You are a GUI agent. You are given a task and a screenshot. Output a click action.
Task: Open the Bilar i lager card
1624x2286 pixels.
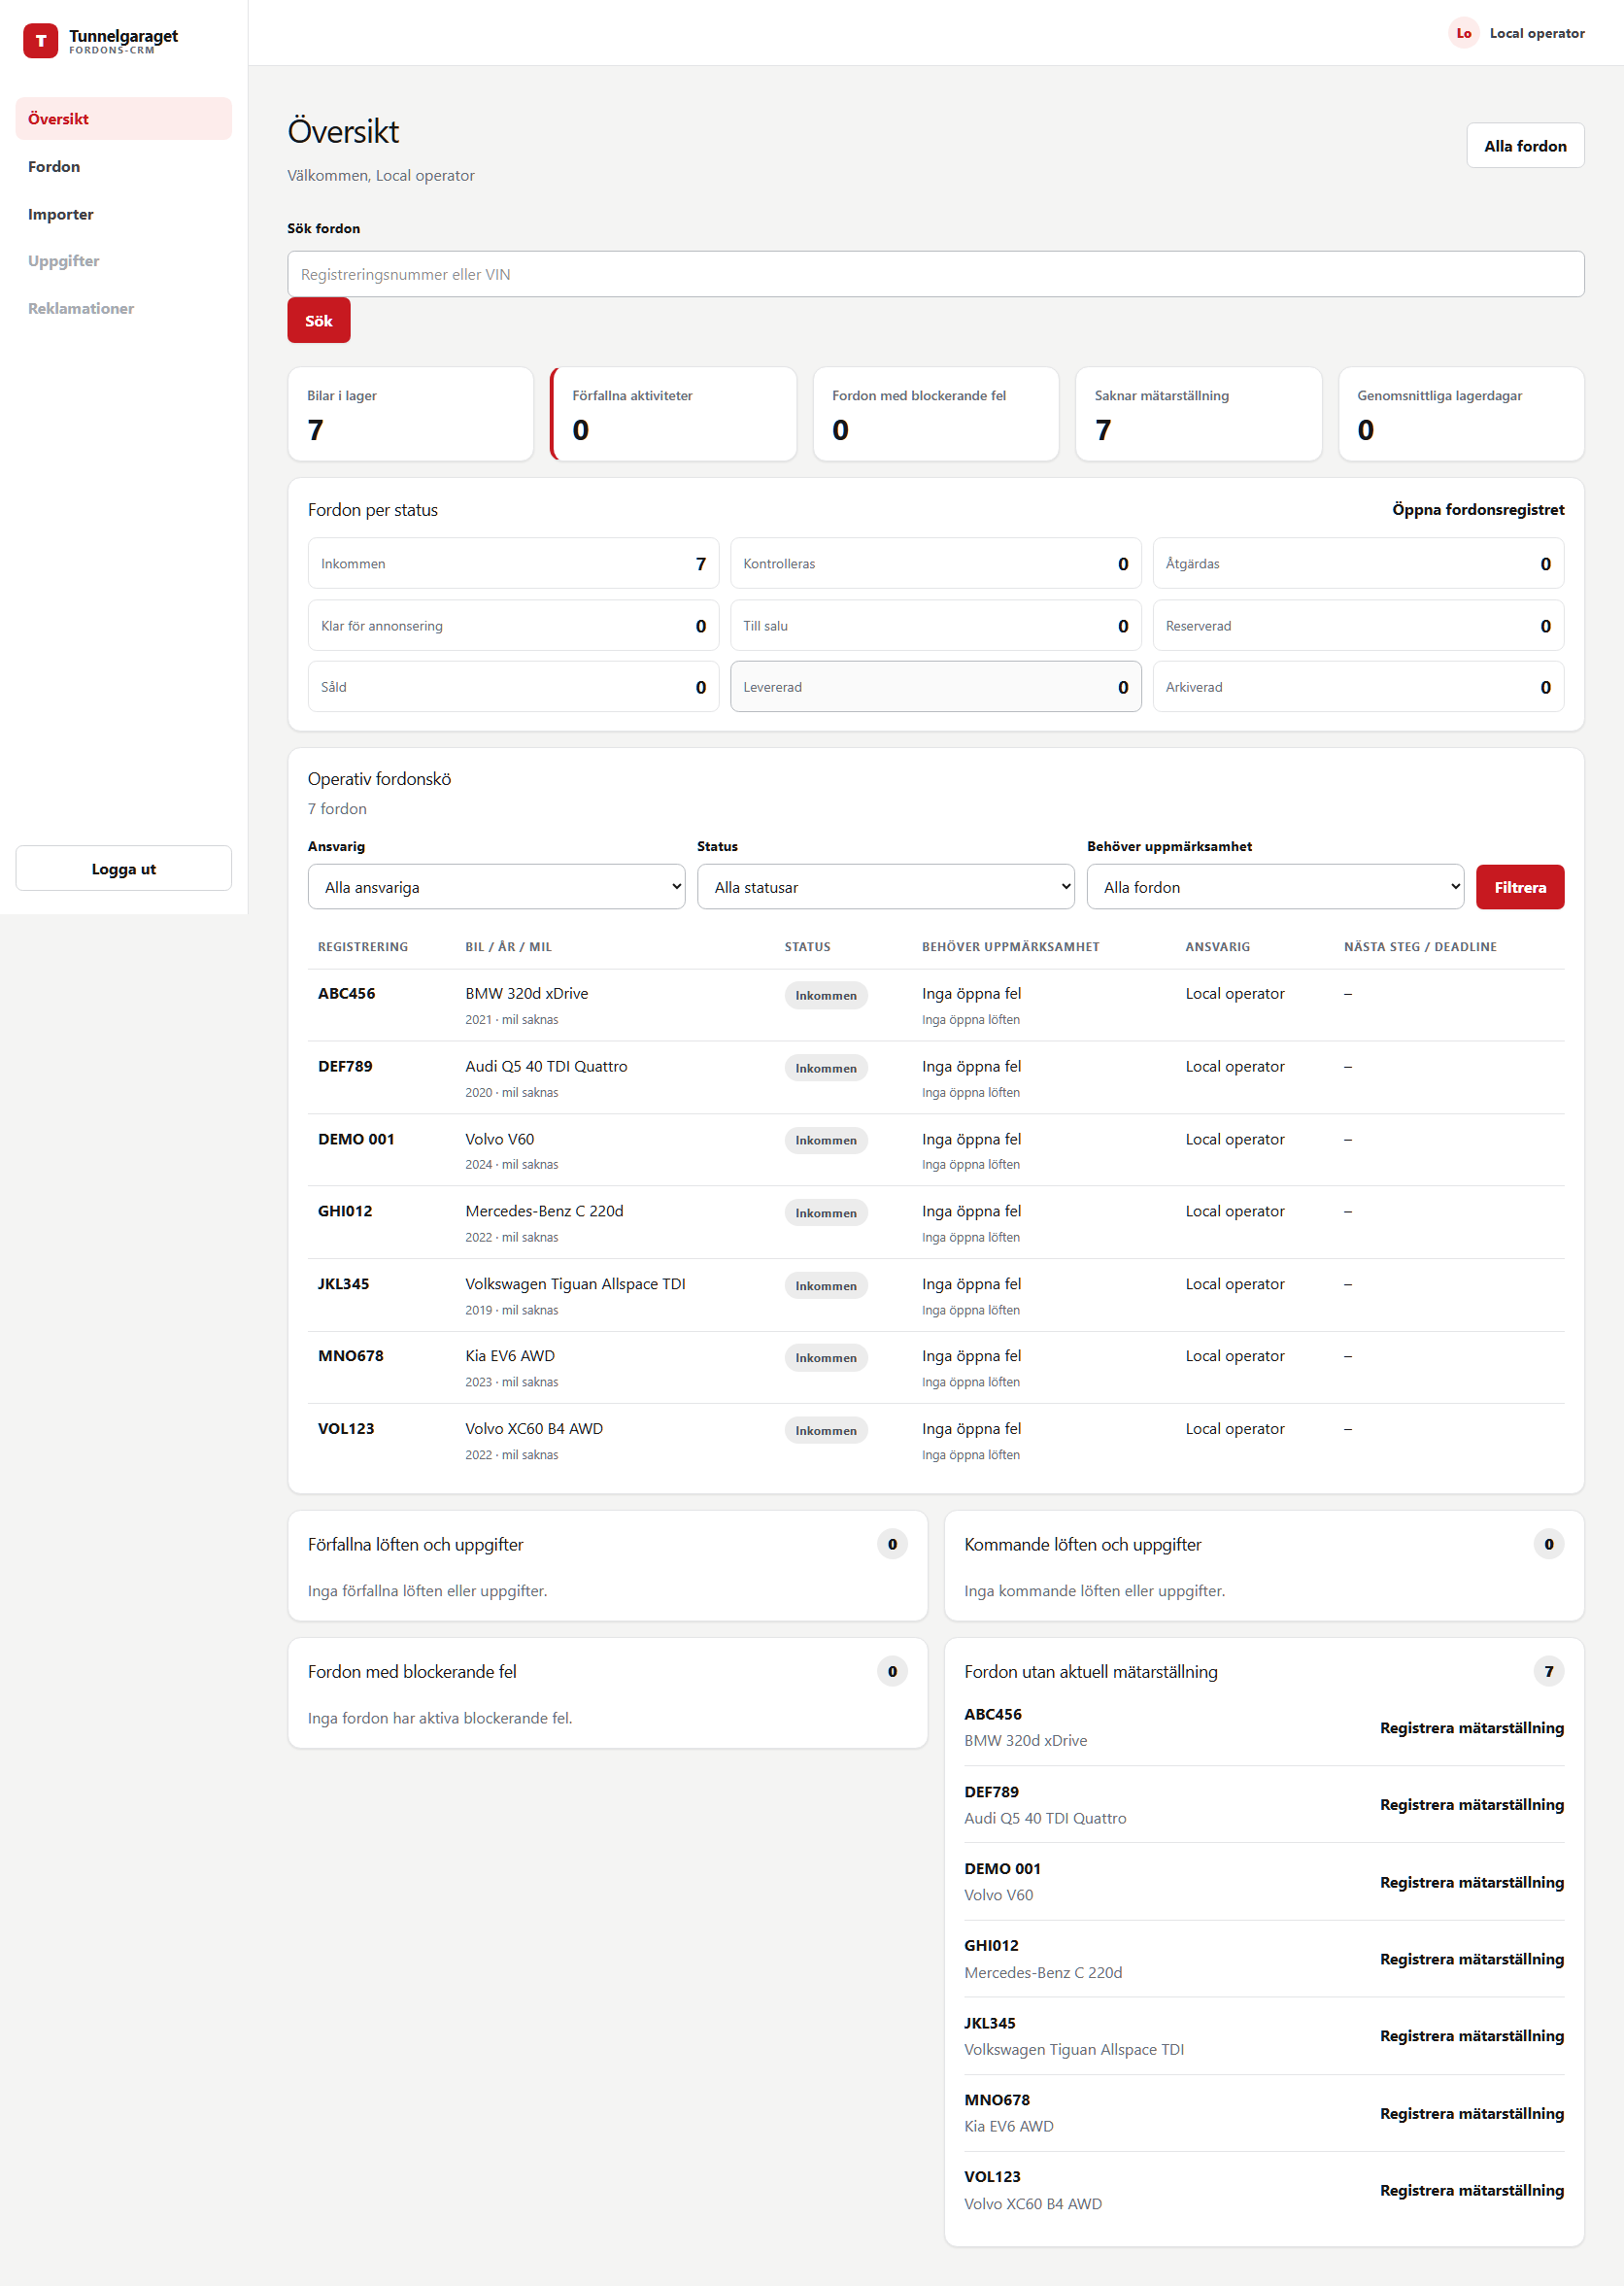(x=410, y=414)
